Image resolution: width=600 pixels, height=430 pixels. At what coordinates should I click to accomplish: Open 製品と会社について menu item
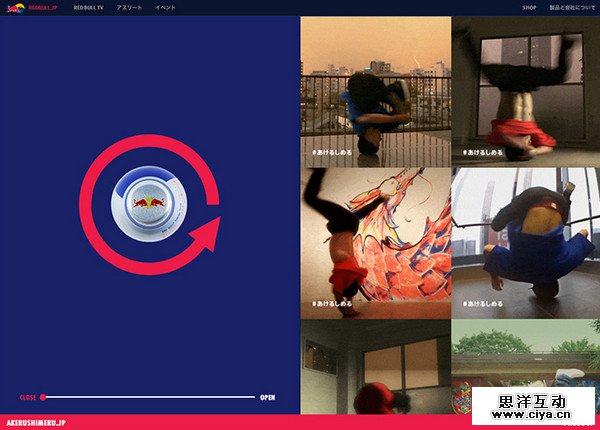click(572, 8)
